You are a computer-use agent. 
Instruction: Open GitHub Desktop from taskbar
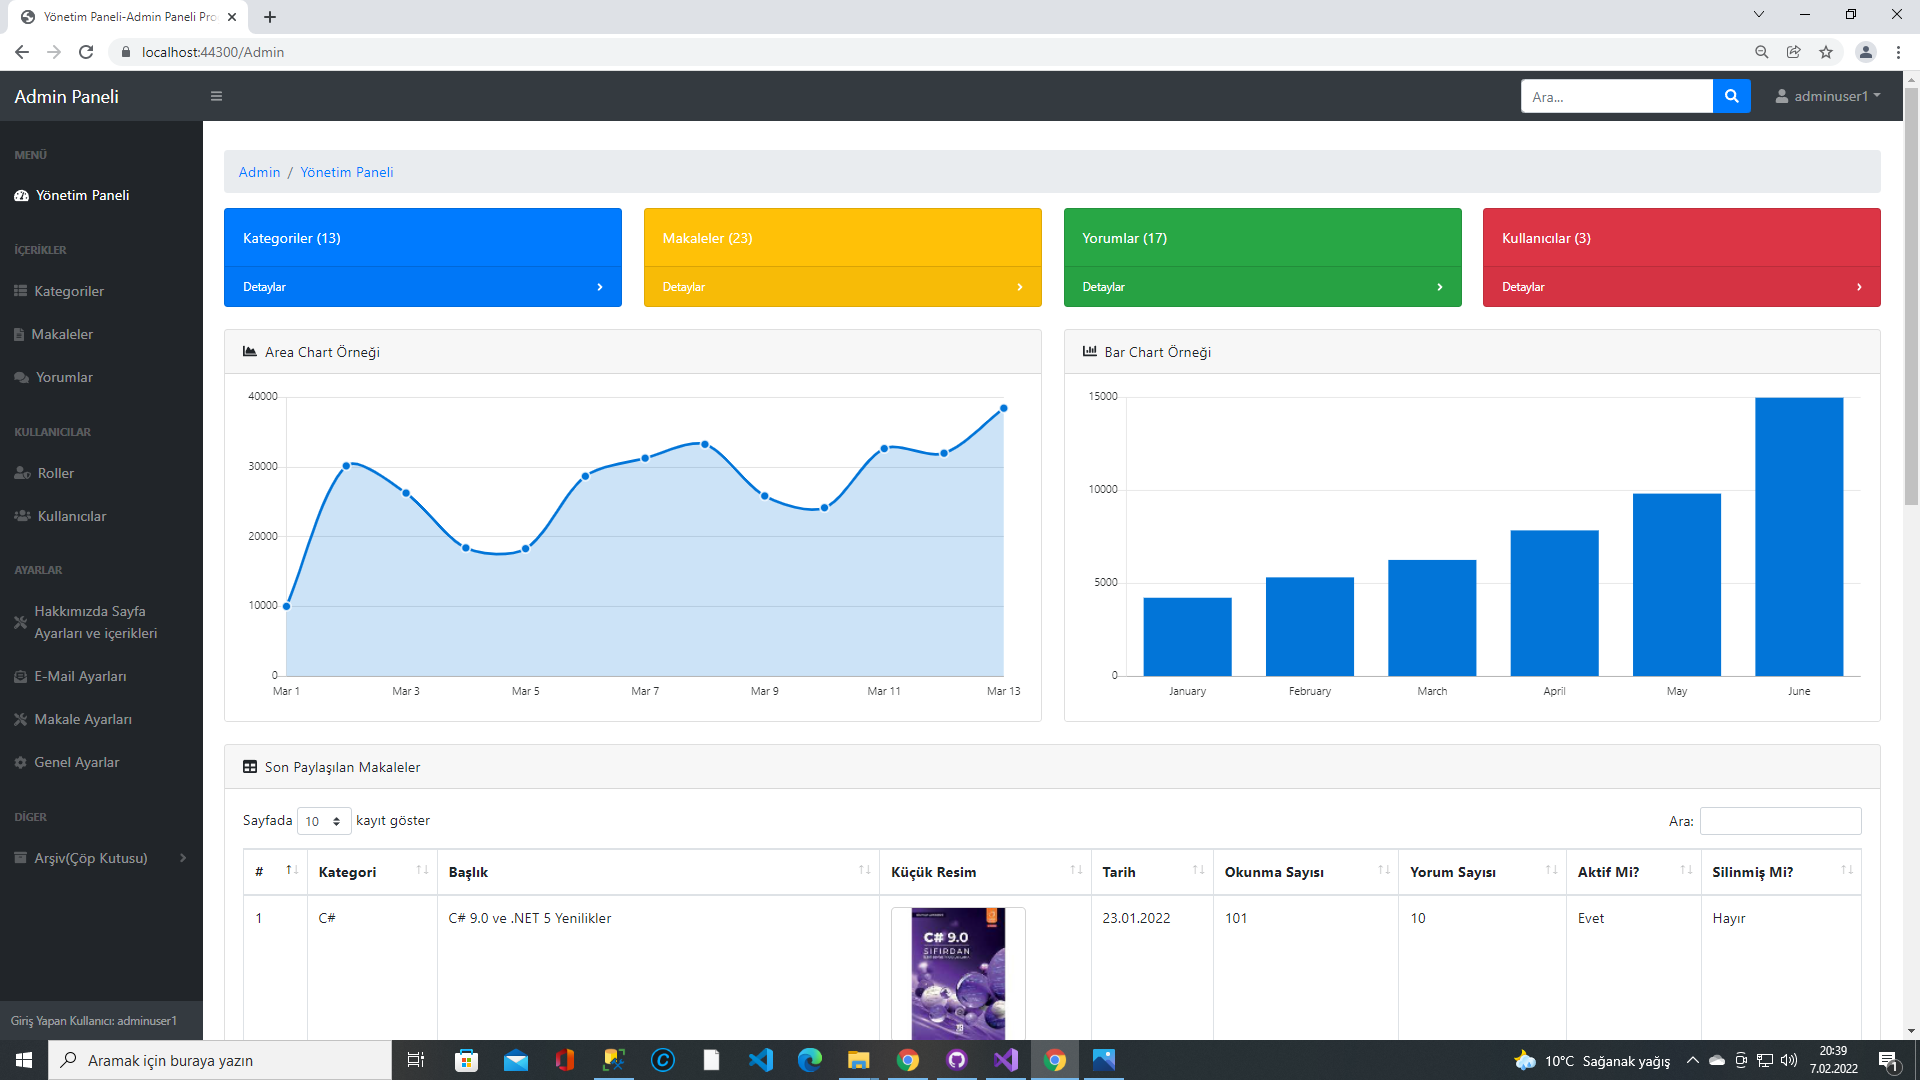[956, 1060]
